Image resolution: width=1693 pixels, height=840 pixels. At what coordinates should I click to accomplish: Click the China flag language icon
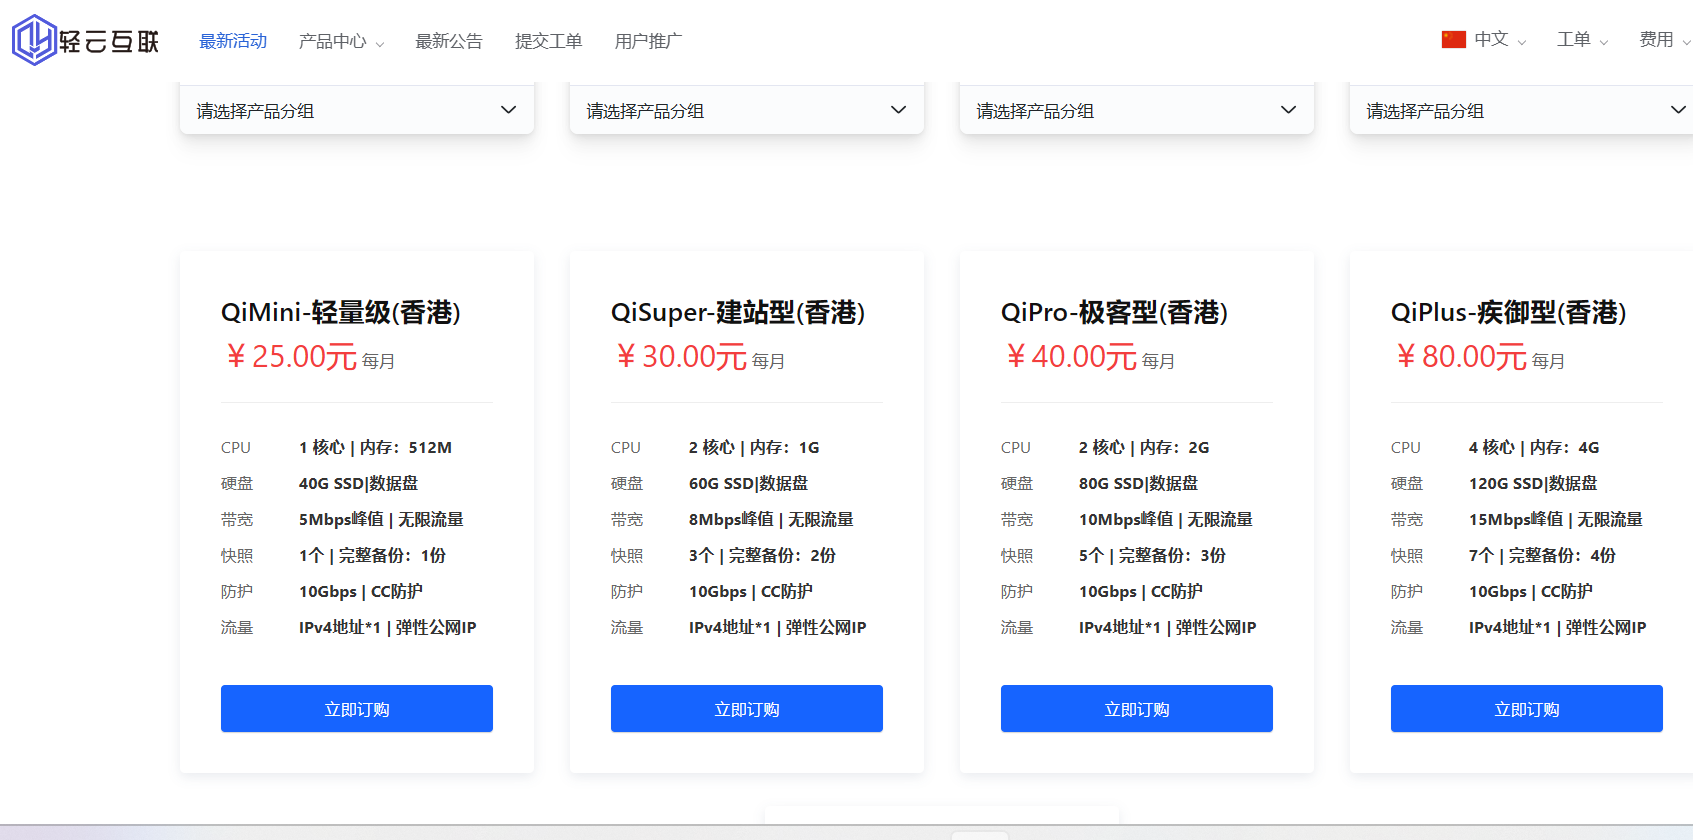[1453, 39]
